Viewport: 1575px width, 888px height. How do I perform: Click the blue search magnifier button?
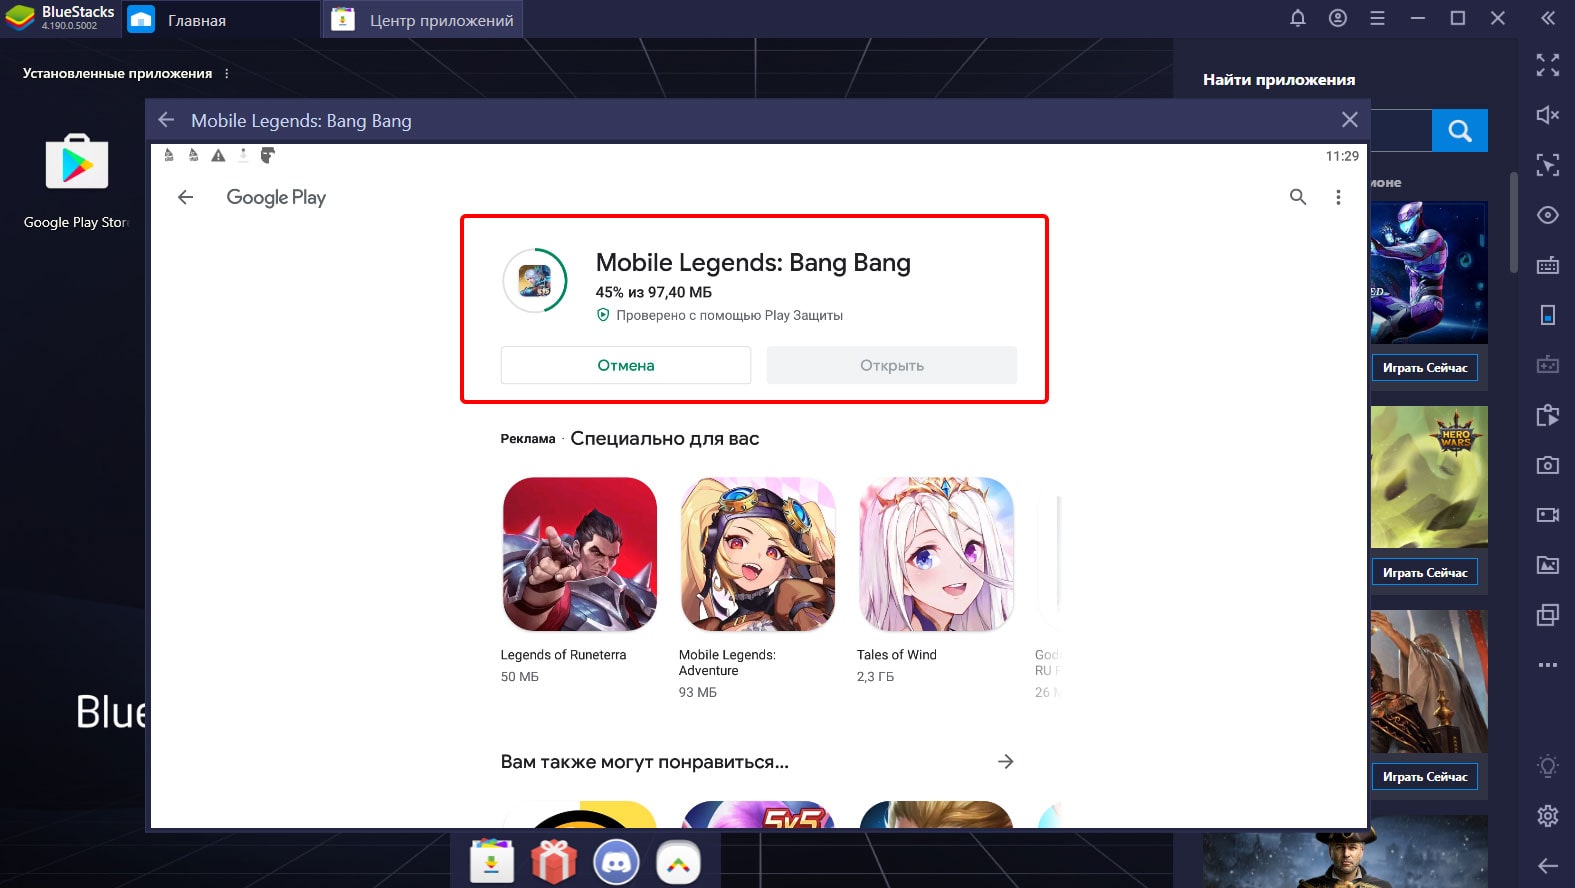coord(1459,131)
